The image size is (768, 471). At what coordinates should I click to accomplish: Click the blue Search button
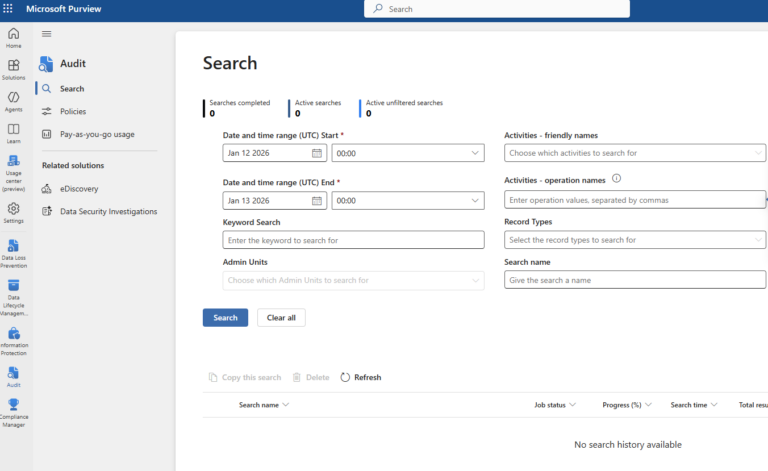coord(225,318)
